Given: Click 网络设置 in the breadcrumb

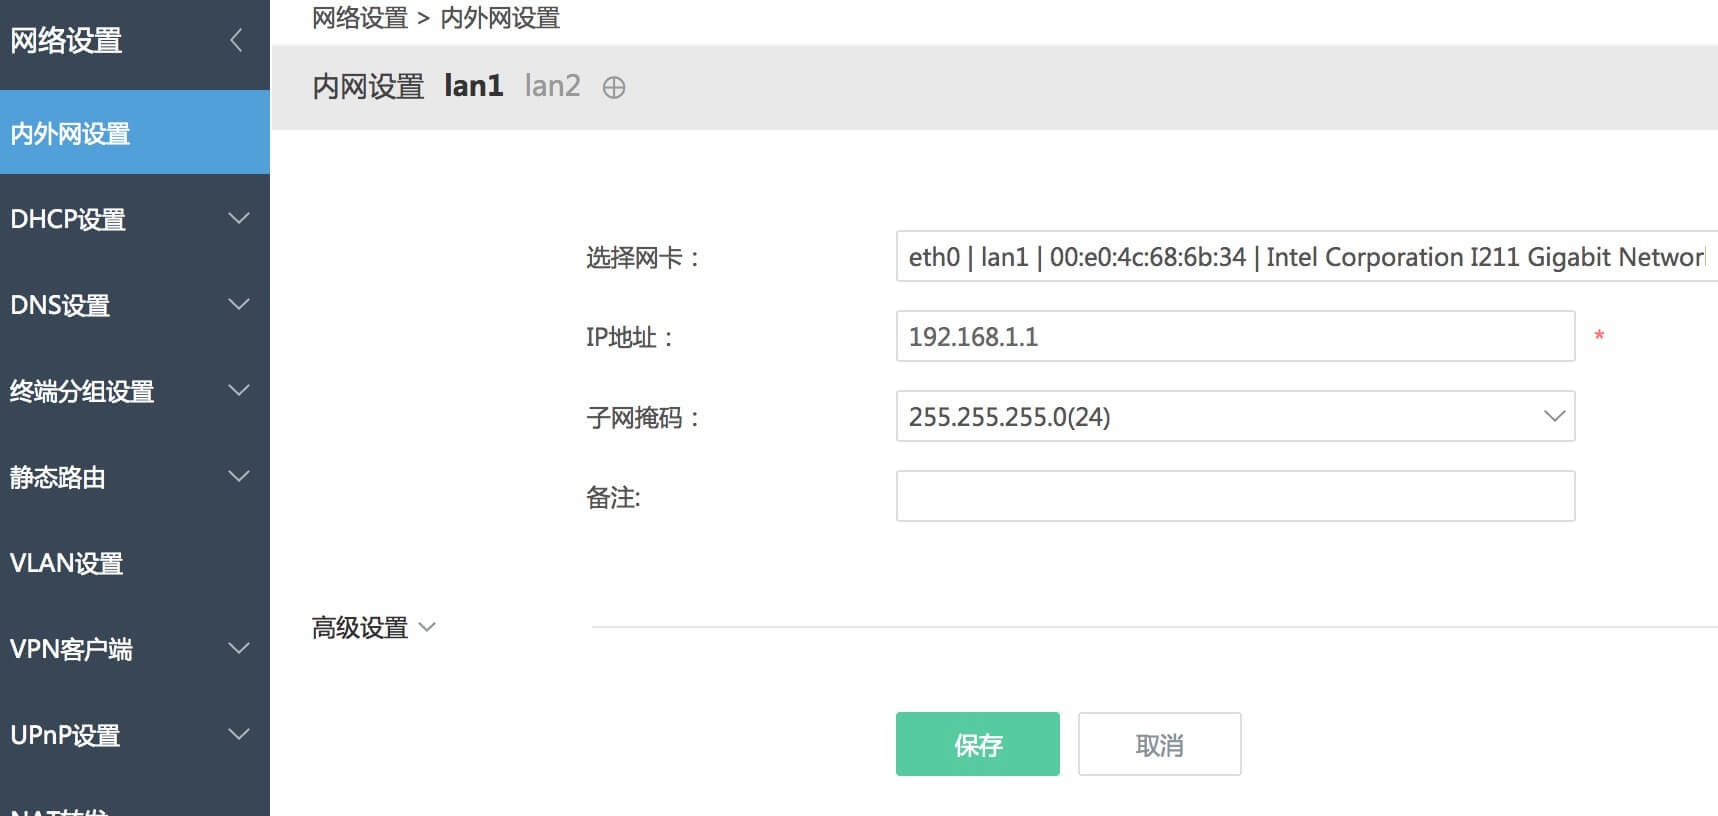Looking at the screenshot, I should (x=360, y=18).
